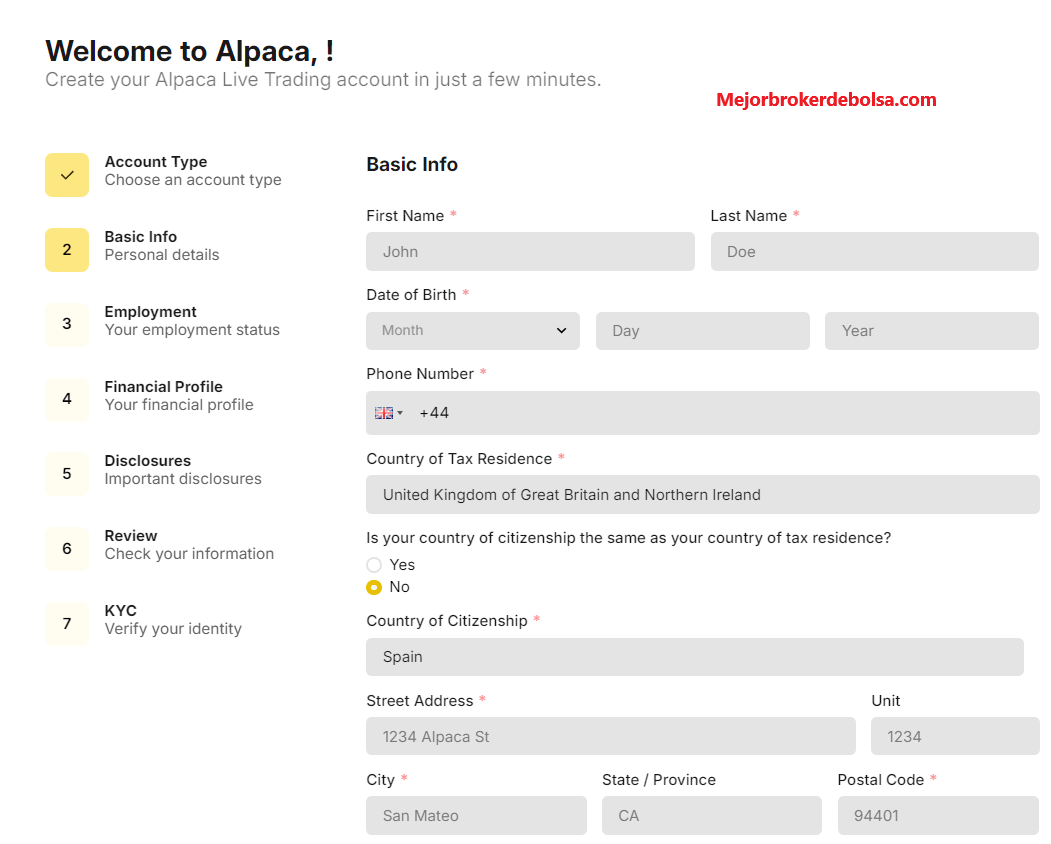
Task: Choose the No radio option
Action: tap(374, 587)
